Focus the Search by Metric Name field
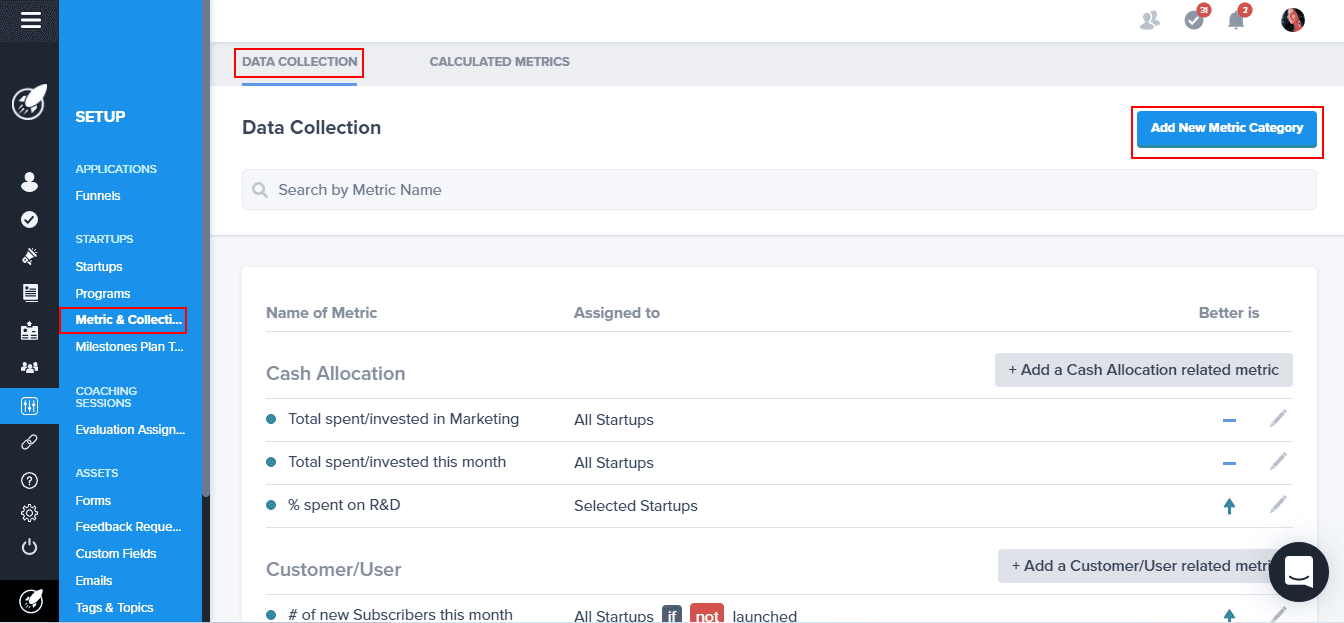The image size is (1344, 623). (x=779, y=190)
